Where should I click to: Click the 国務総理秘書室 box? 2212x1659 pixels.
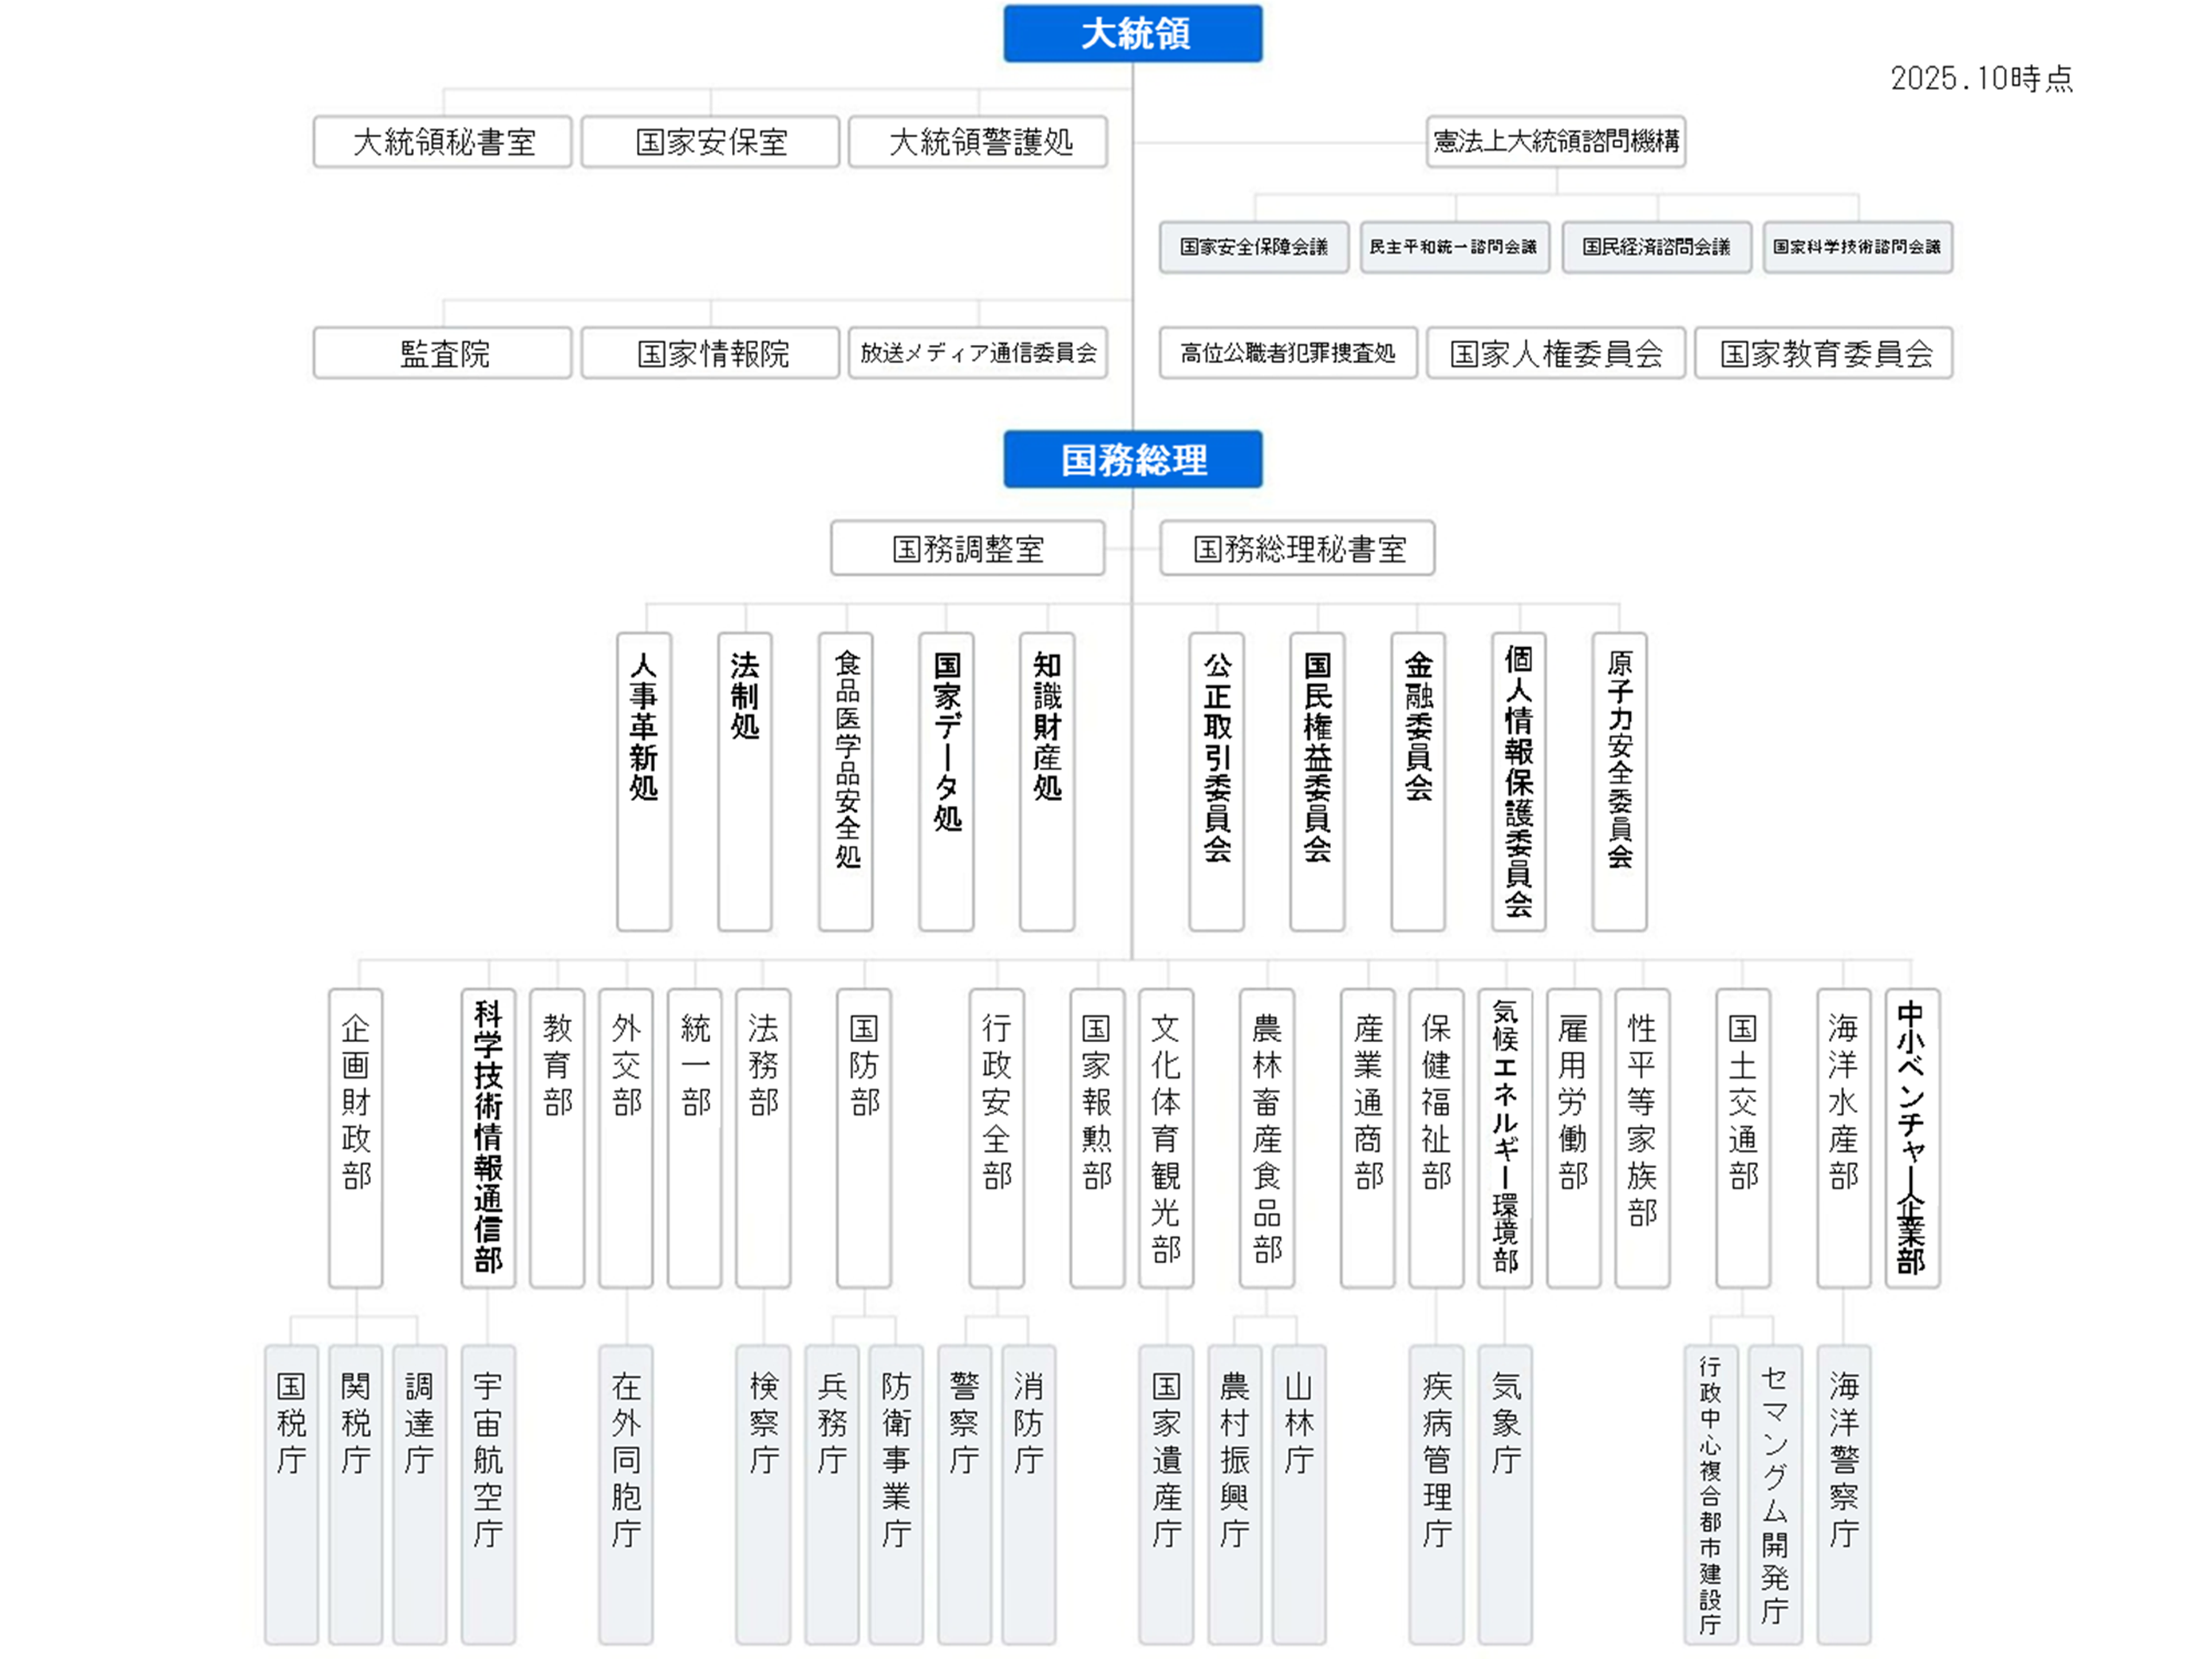pos(1297,548)
